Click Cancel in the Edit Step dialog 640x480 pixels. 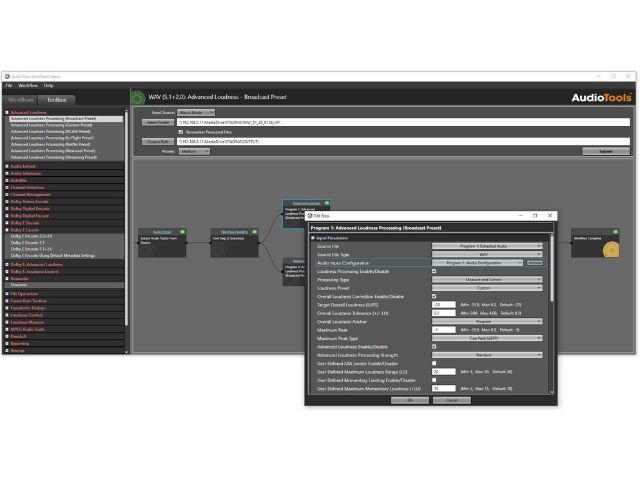[x=452, y=400]
